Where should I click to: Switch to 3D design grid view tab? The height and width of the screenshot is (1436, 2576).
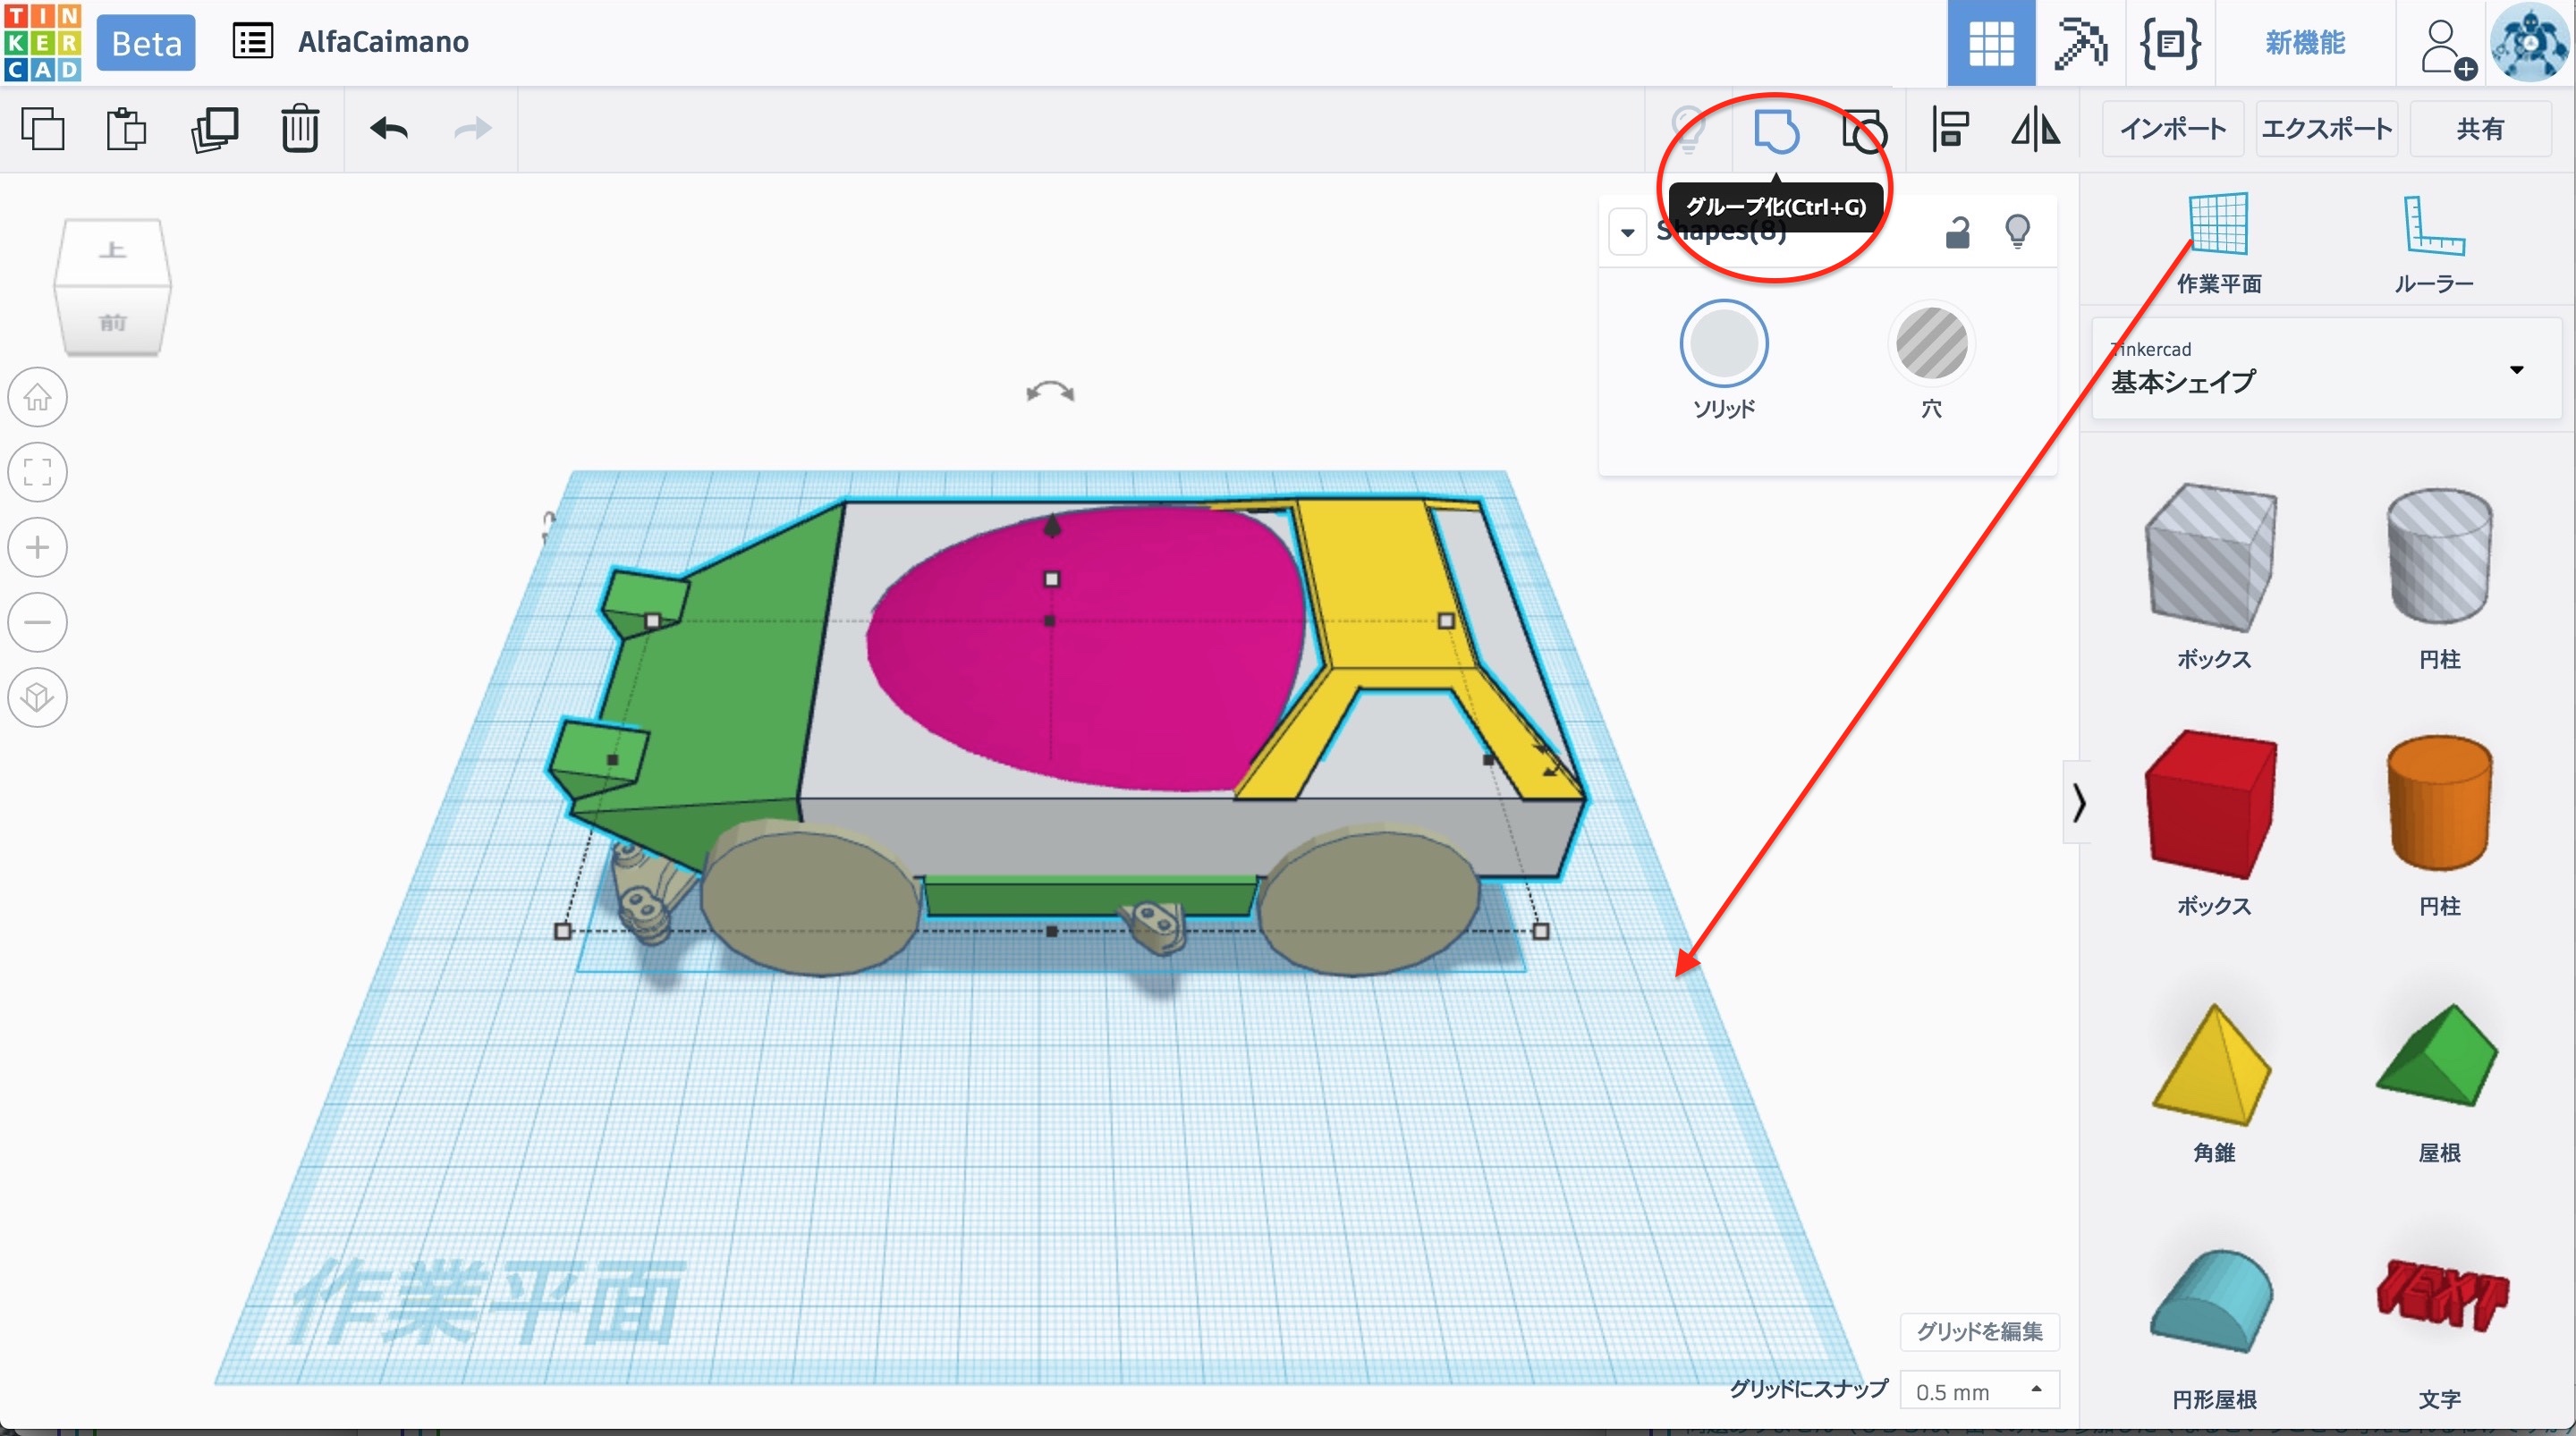click(1990, 43)
